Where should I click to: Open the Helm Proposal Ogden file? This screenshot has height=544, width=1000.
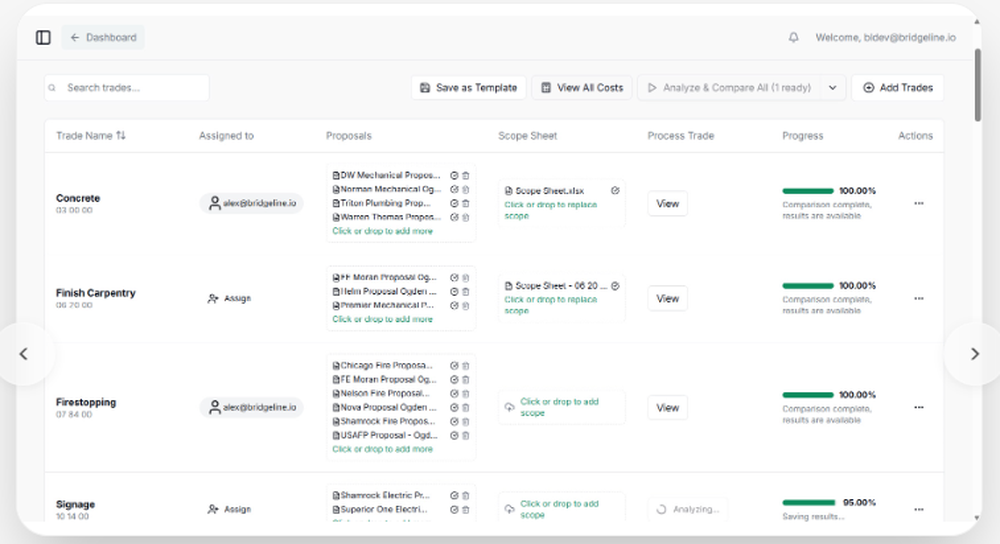coord(385,291)
